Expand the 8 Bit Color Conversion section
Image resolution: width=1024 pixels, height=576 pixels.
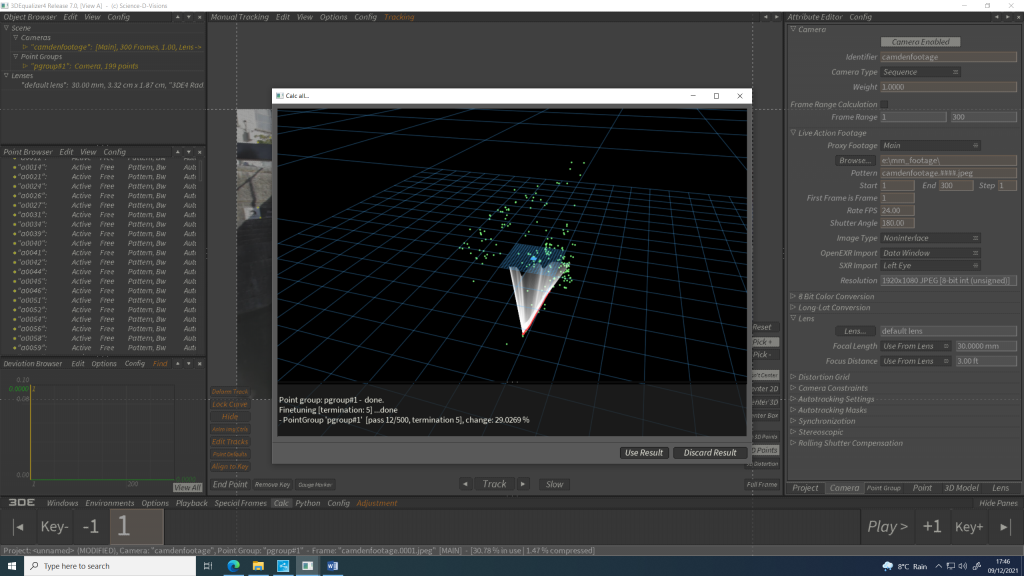793,296
